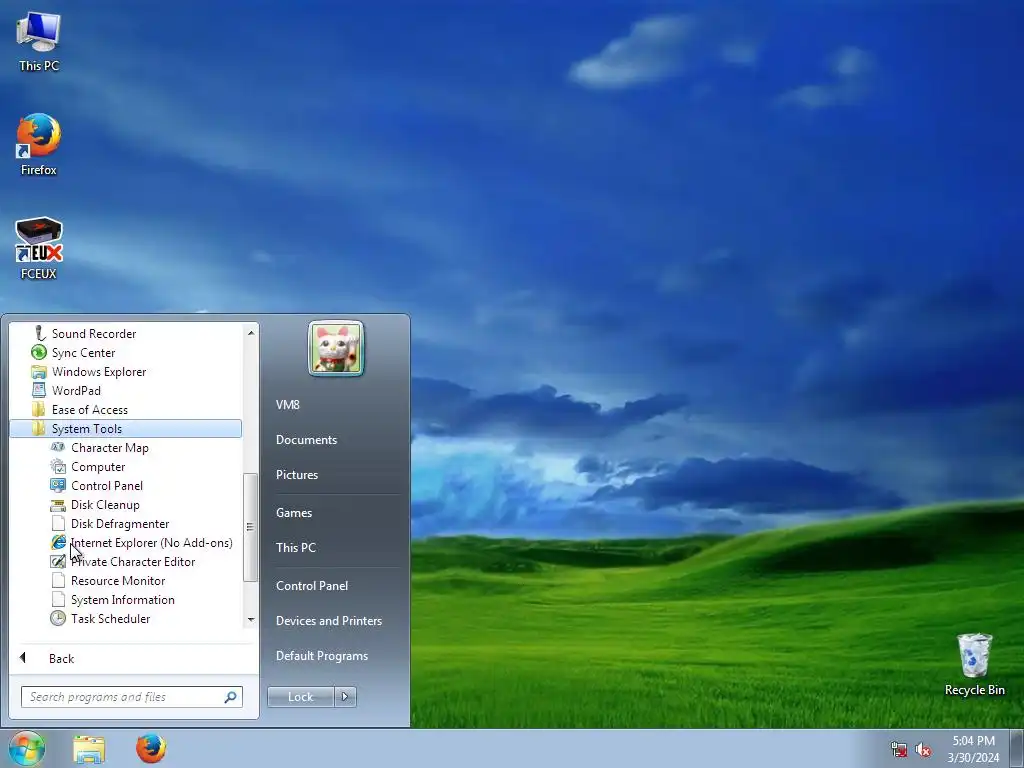
Task: Click the Start orb on the taskbar
Action: [x=26, y=748]
